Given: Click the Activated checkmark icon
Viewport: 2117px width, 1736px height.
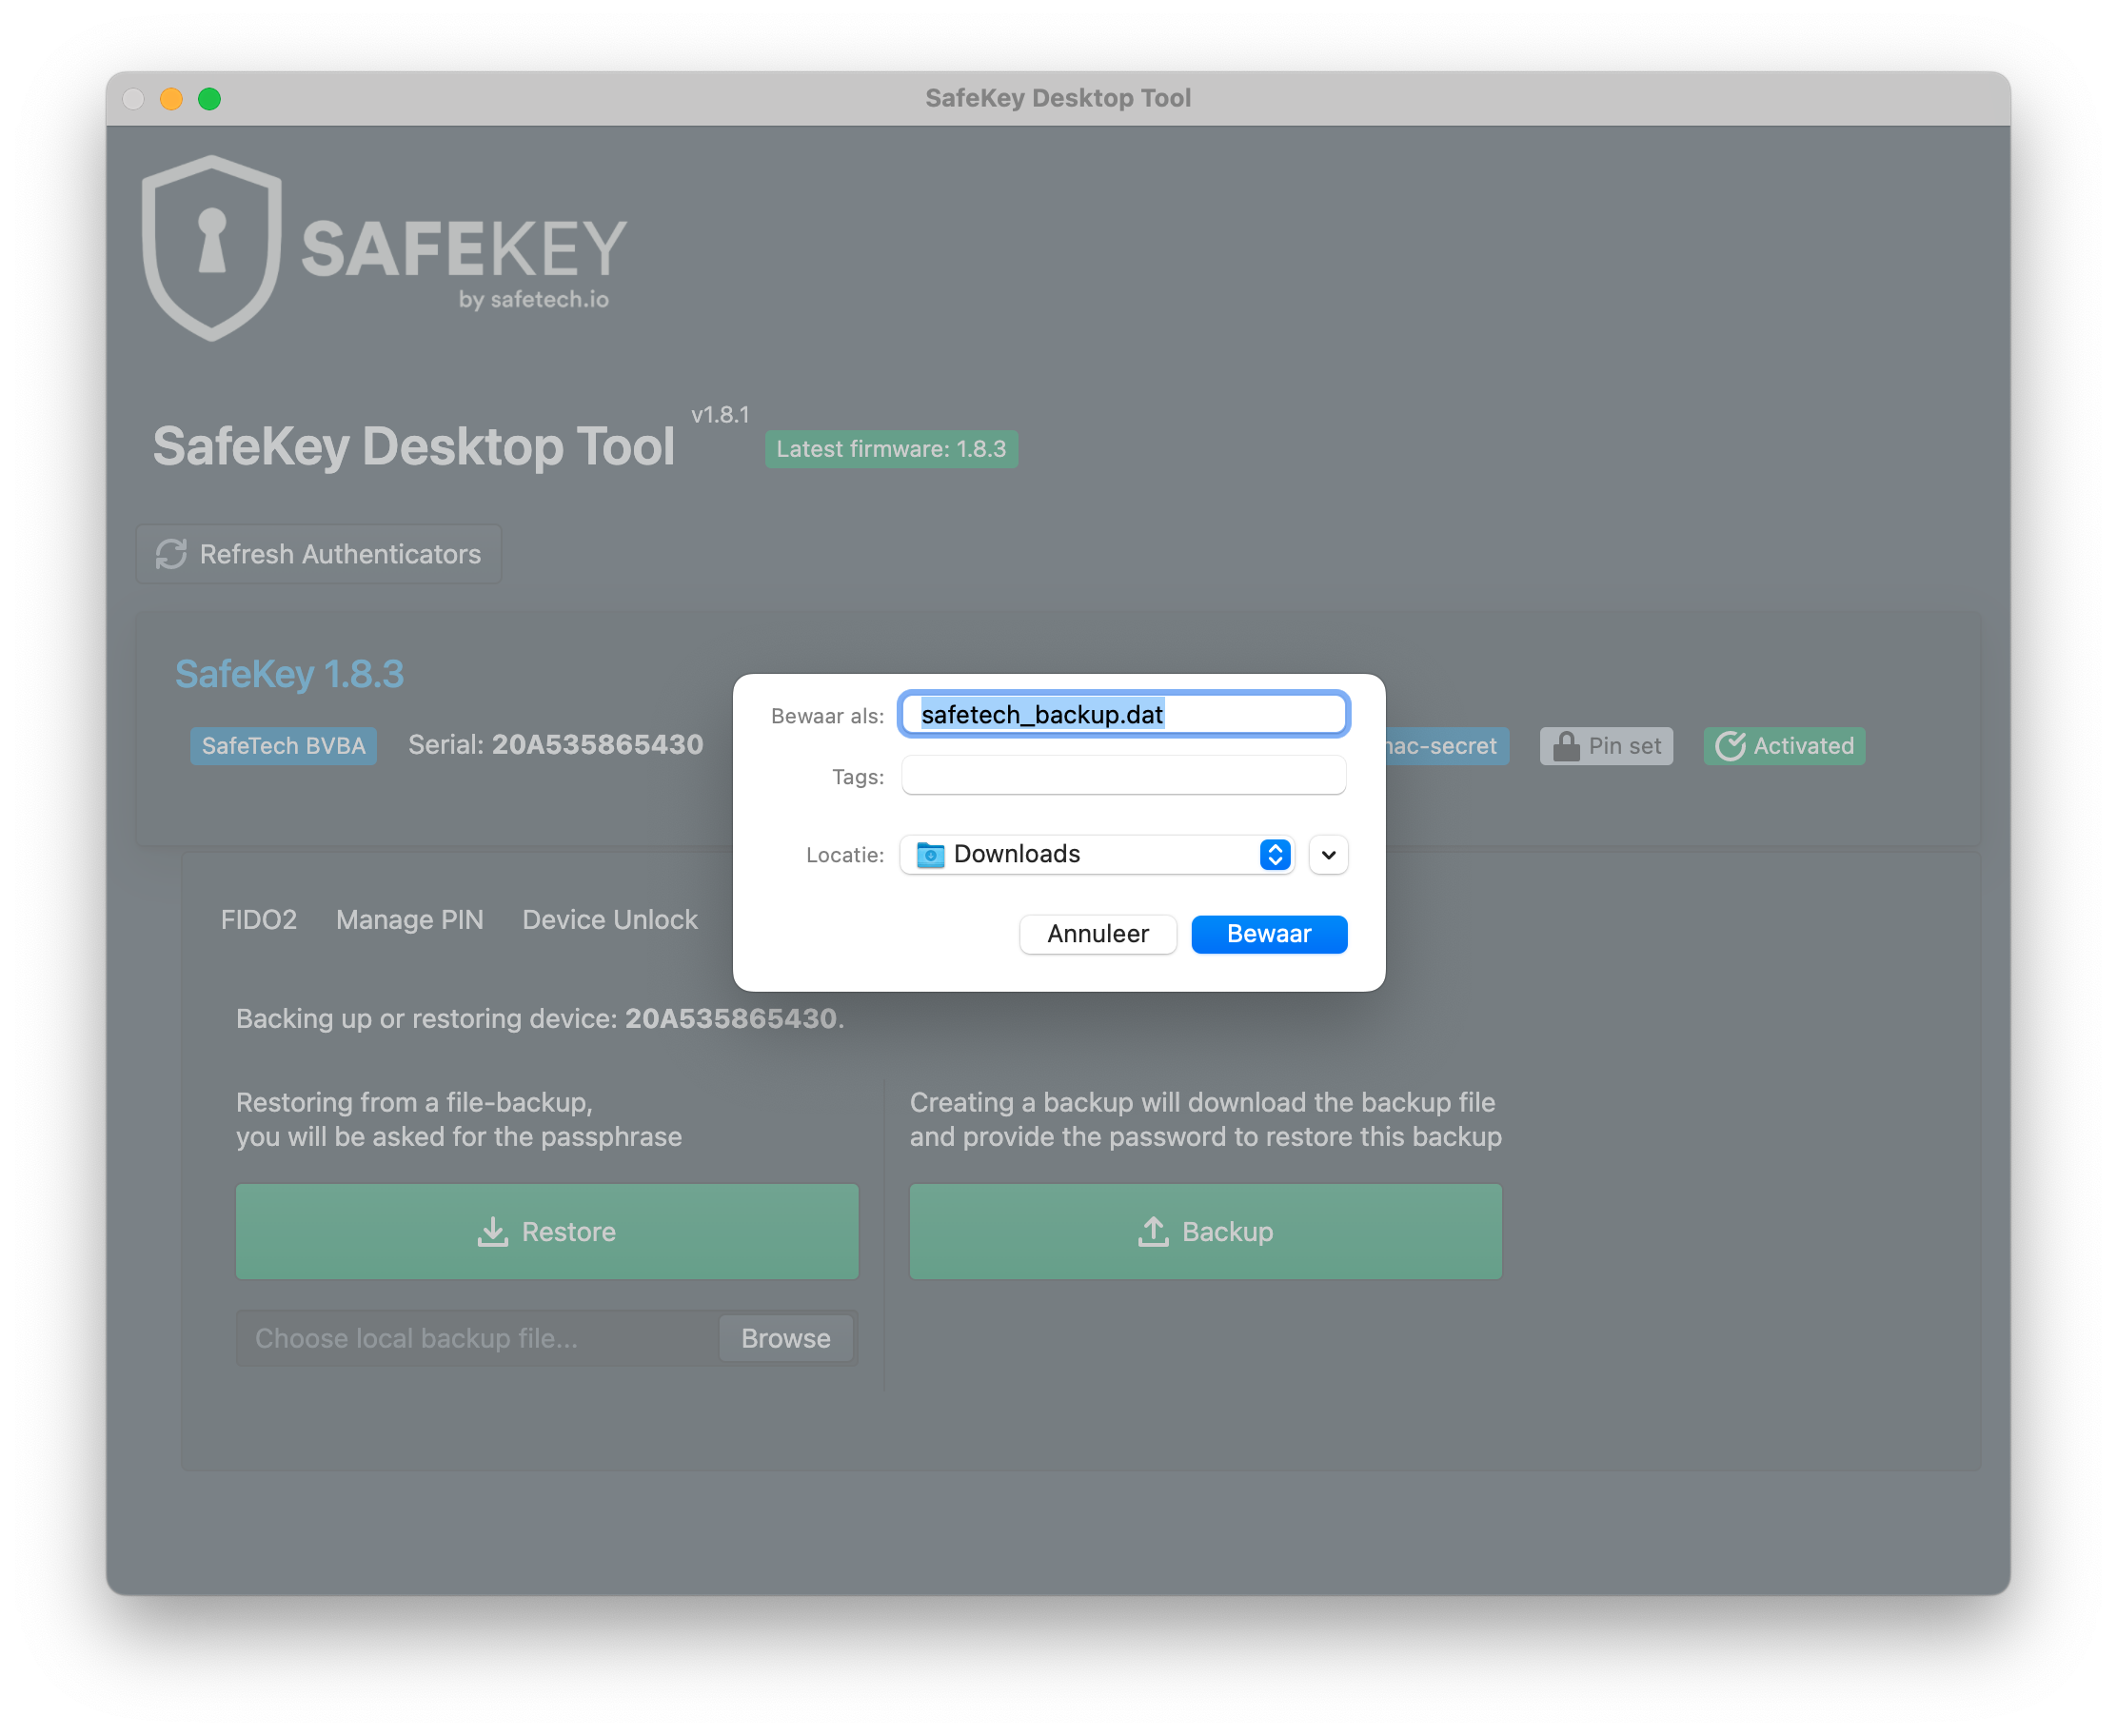Looking at the screenshot, I should click(x=1730, y=746).
